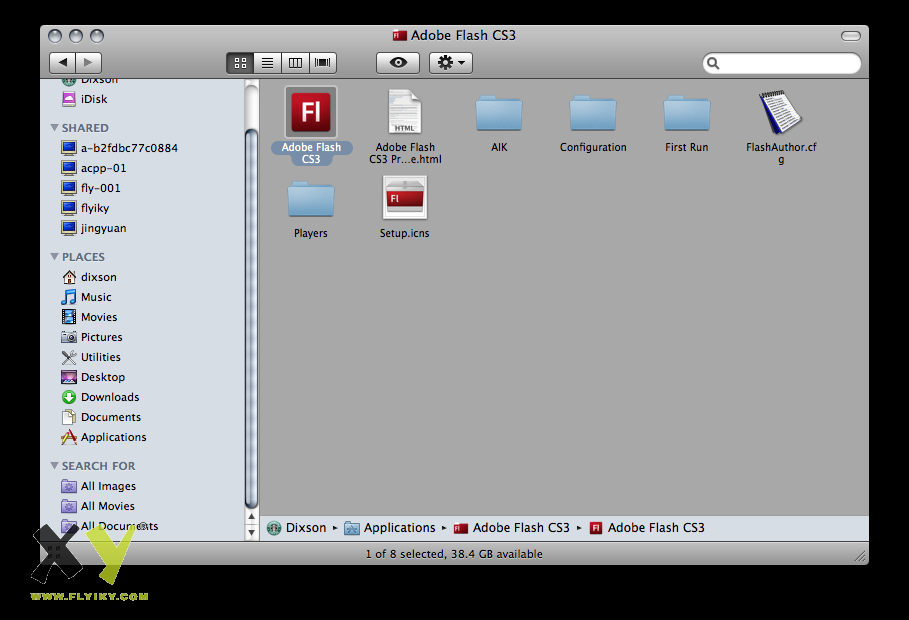Click Adobe Flash CS3 app in path bar
This screenshot has height=620, width=909.
click(647, 528)
